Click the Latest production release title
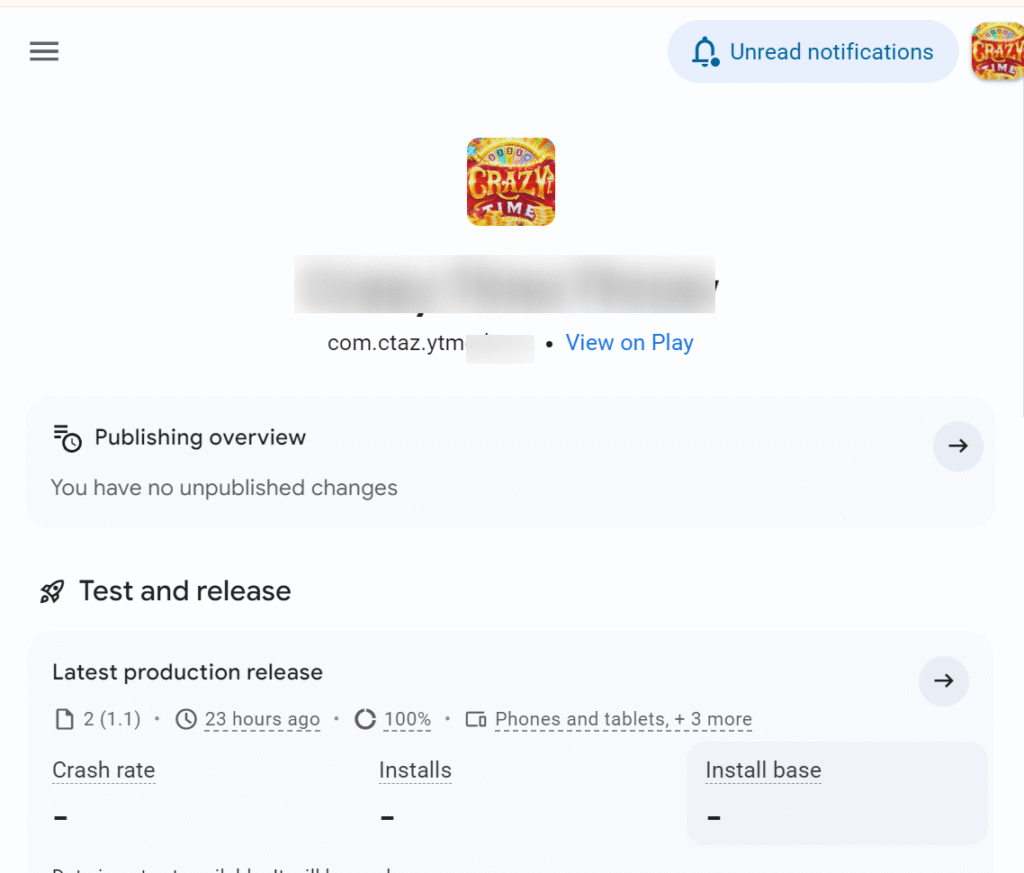This screenshot has height=873, width=1024. pyautogui.click(x=187, y=672)
